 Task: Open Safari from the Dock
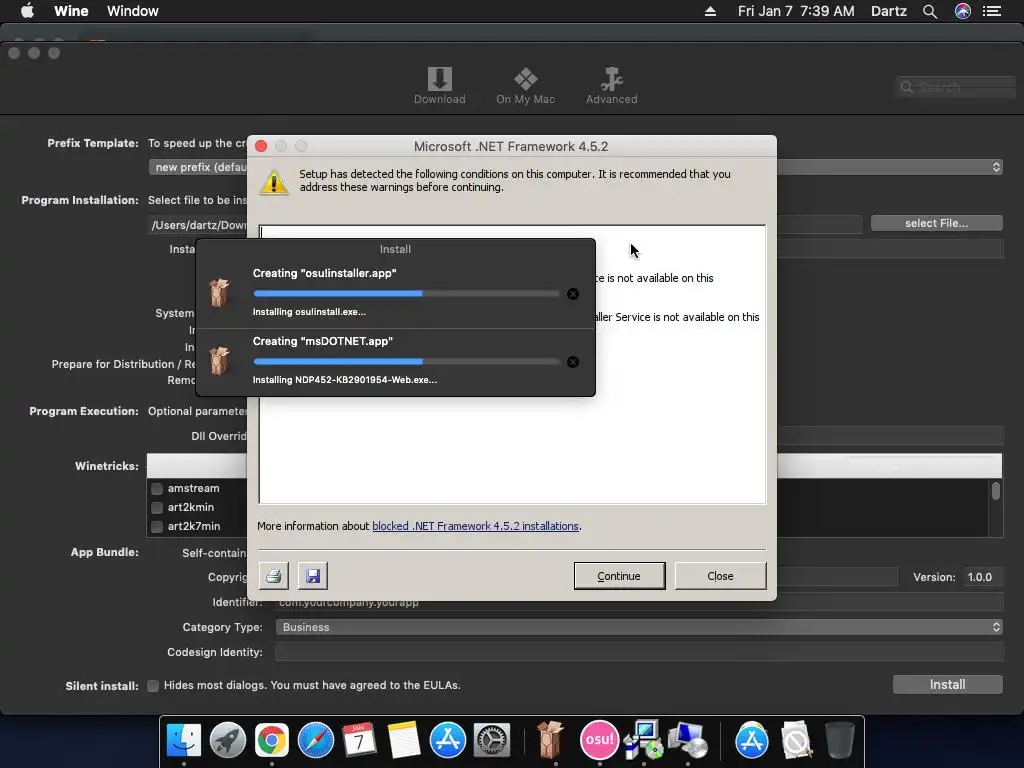tap(315, 740)
